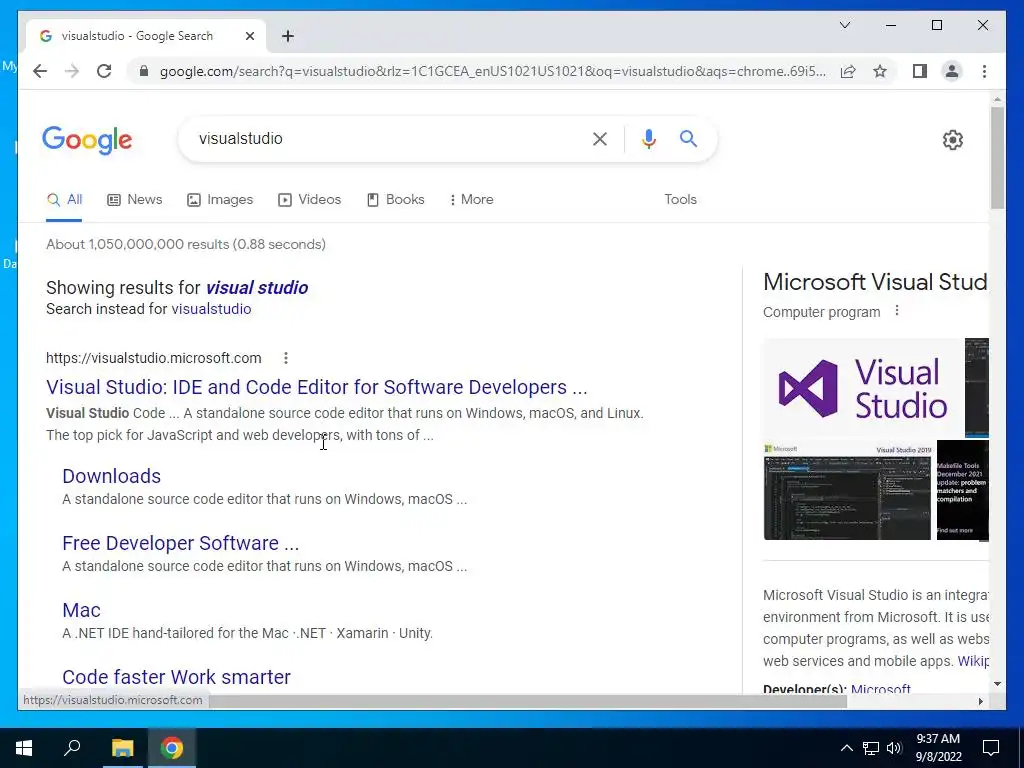
Task: Open File Explorer from taskbar
Action: 122,748
